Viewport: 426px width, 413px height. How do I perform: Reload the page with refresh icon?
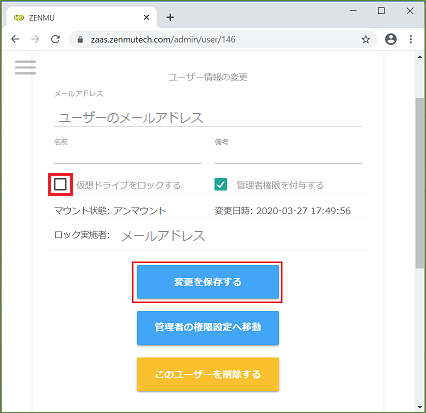pyautogui.click(x=55, y=39)
